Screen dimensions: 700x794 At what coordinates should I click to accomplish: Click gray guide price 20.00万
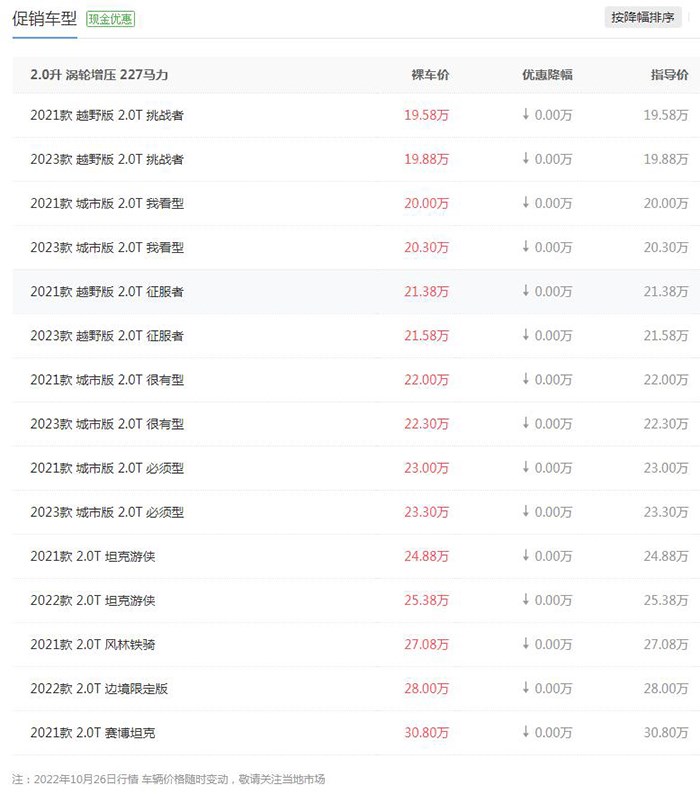pyautogui.click(x=666, y=204)
